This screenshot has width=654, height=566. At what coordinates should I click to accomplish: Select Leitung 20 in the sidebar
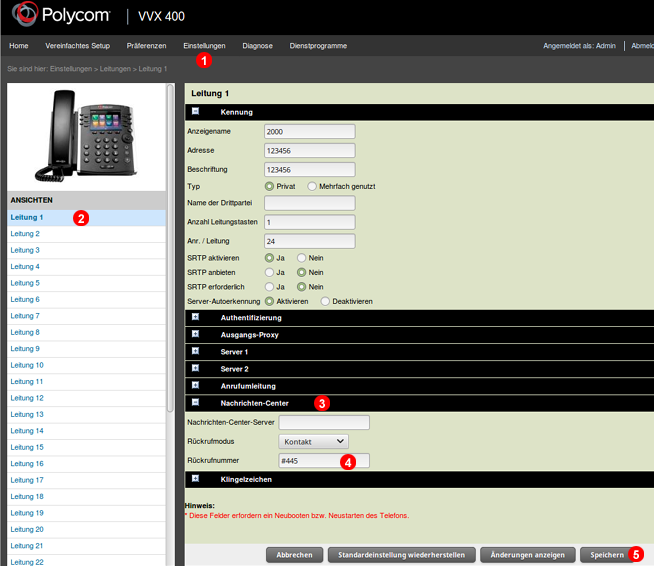click(86, 530)
